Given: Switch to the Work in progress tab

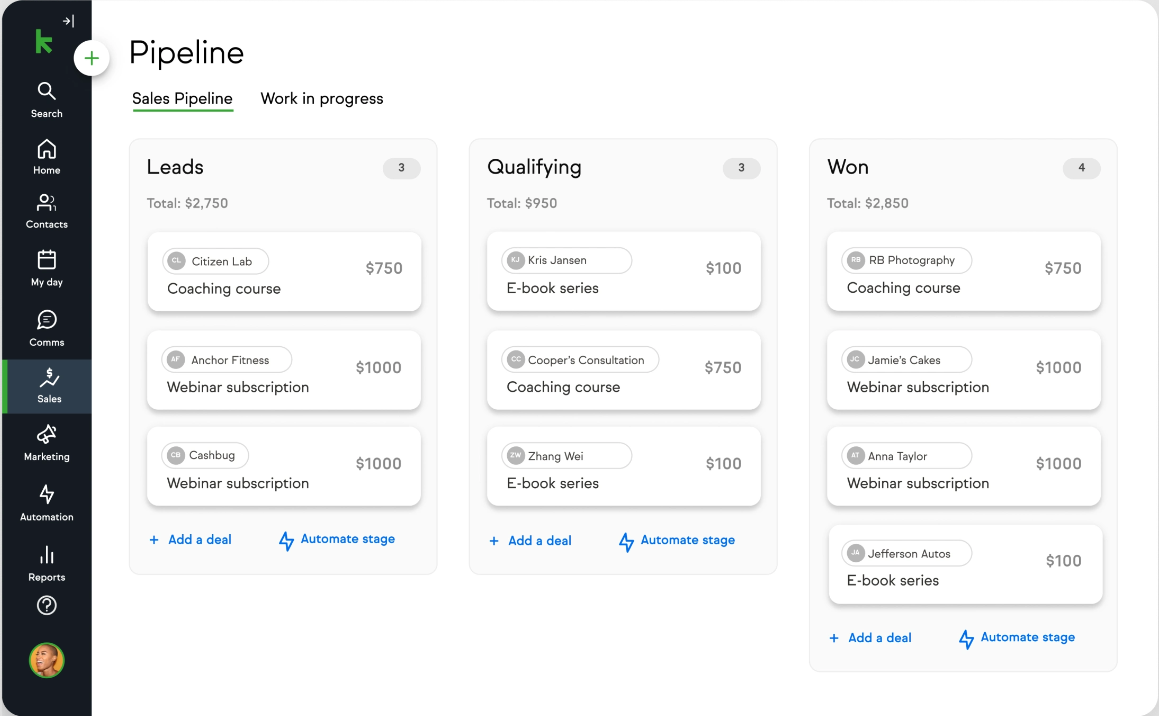Looking at the screenshot, I should [x=322, y=98].
